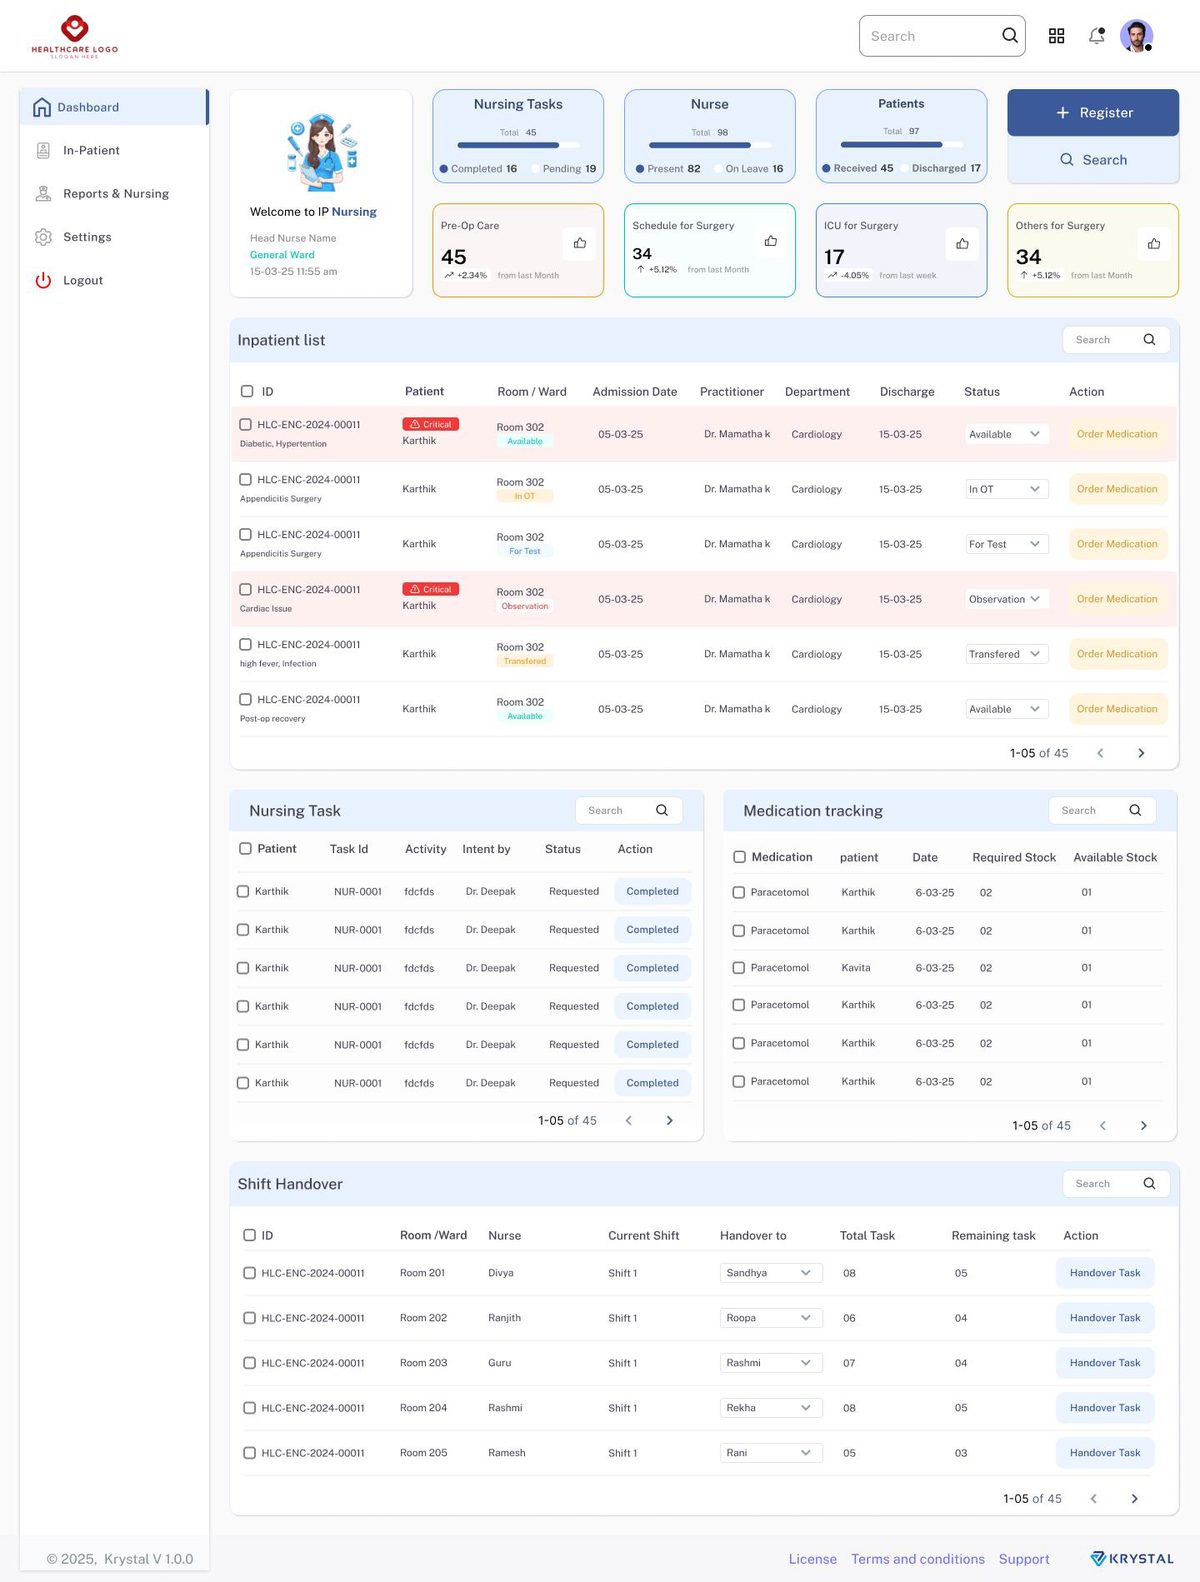Image resolution: width=1200 pixels, height=1582 pixels.
Task: Click the Search button below Register
Action: [x=1093, y=160]
